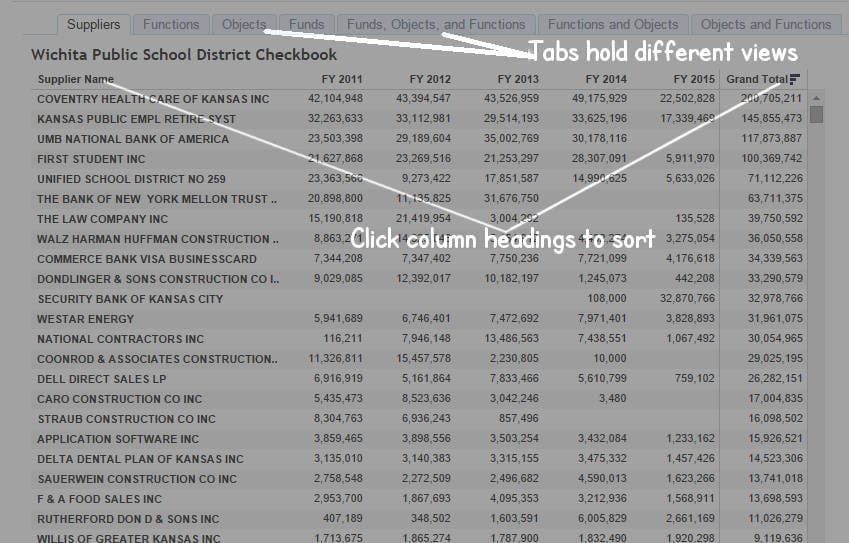Image resolution: width=849 pixels, height=543 pixels.
Task: Click the vertical scrollbar thumb
Action: (x=816, y=114)
